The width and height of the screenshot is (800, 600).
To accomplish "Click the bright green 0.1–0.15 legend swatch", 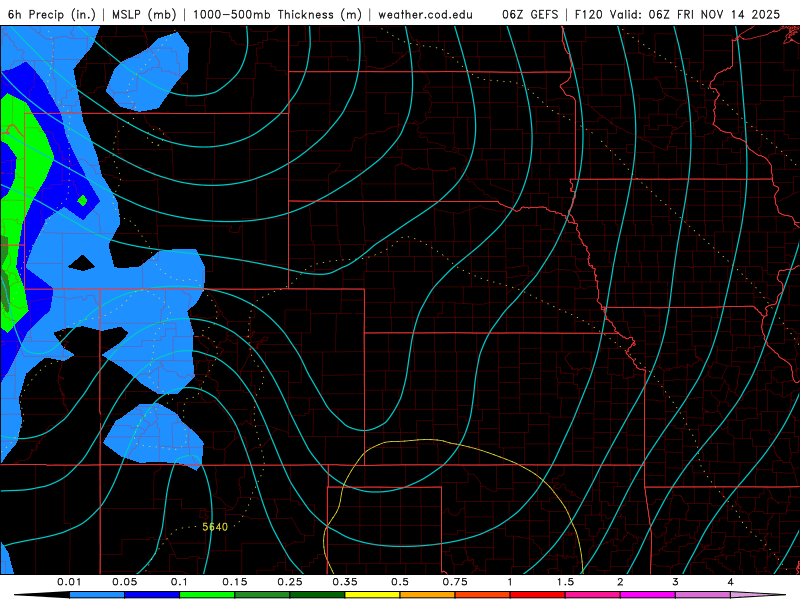I will click(207, 595).
